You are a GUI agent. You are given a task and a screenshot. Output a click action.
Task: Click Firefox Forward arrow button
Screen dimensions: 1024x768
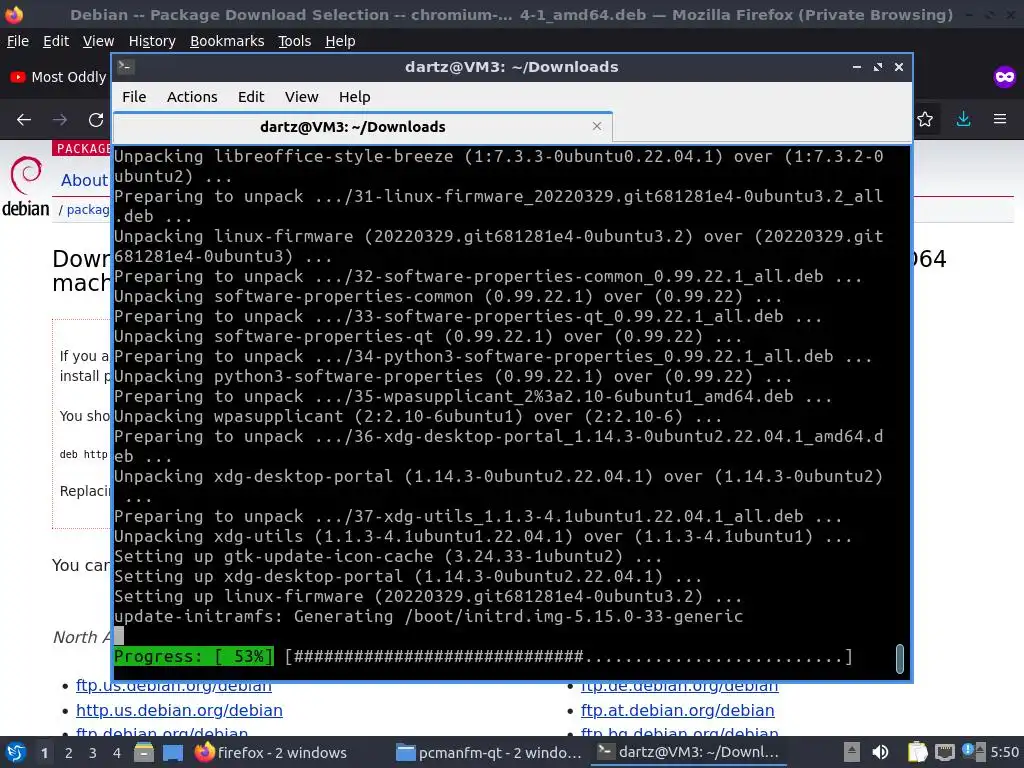(x=60, y=120)
